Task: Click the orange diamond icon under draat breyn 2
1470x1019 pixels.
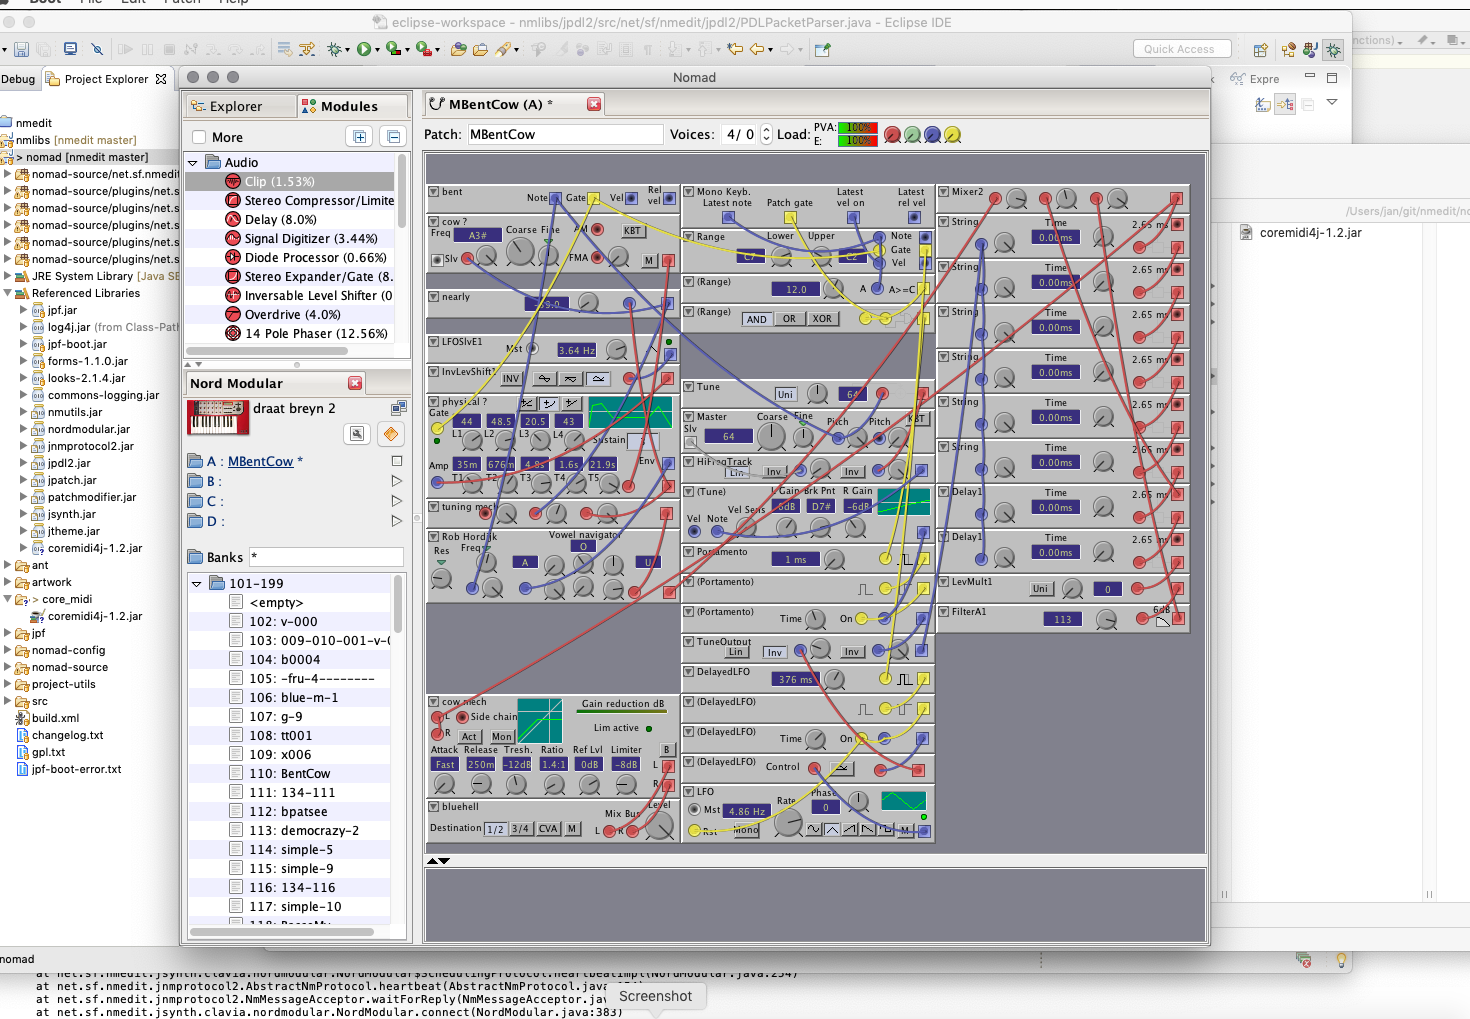Action: point(391,433)
